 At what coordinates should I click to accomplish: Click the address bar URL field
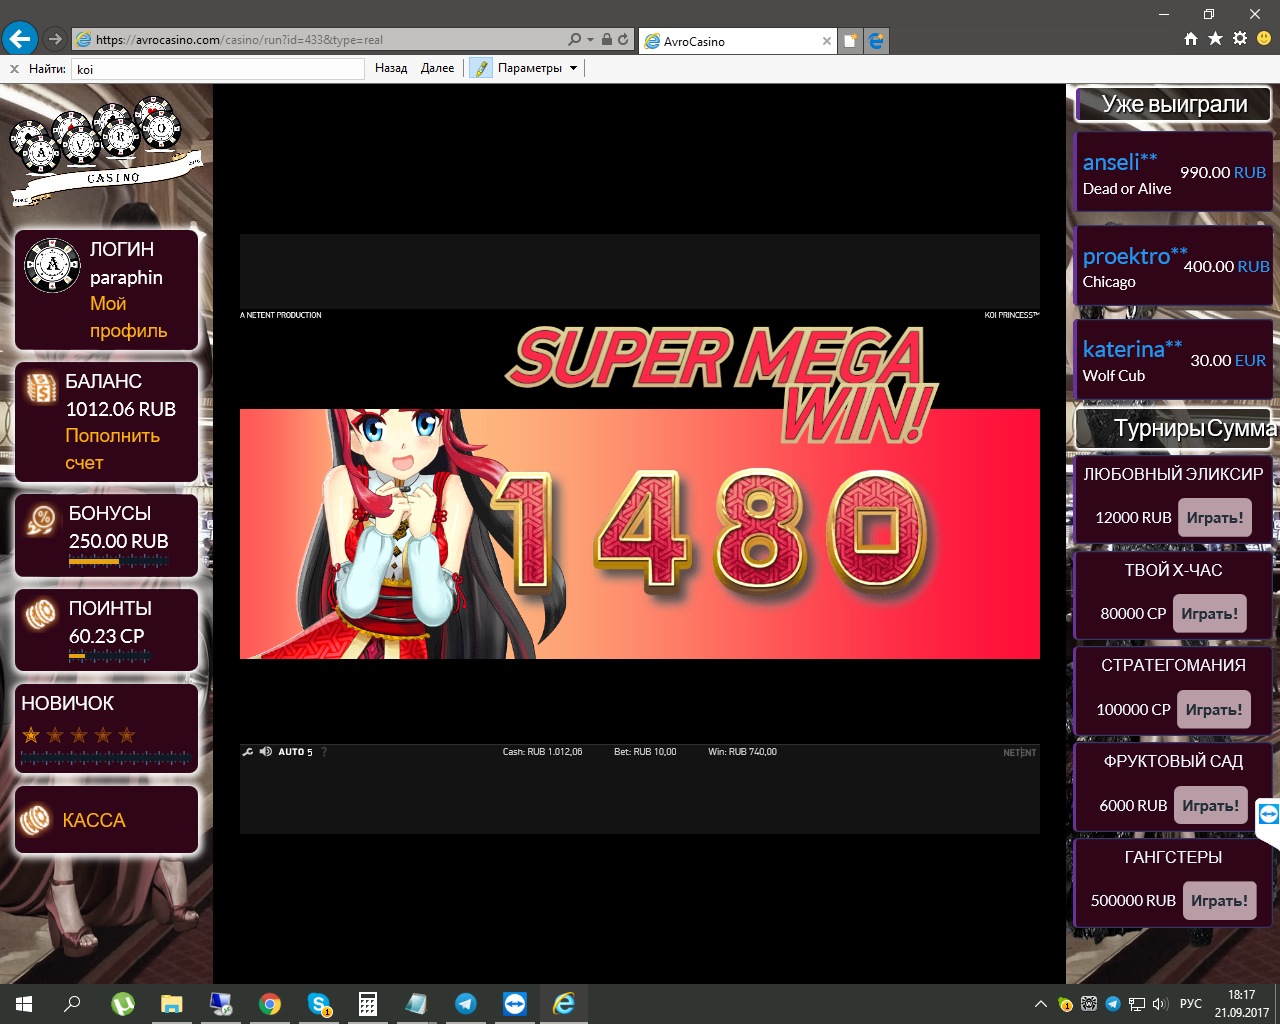click(320, 40)
